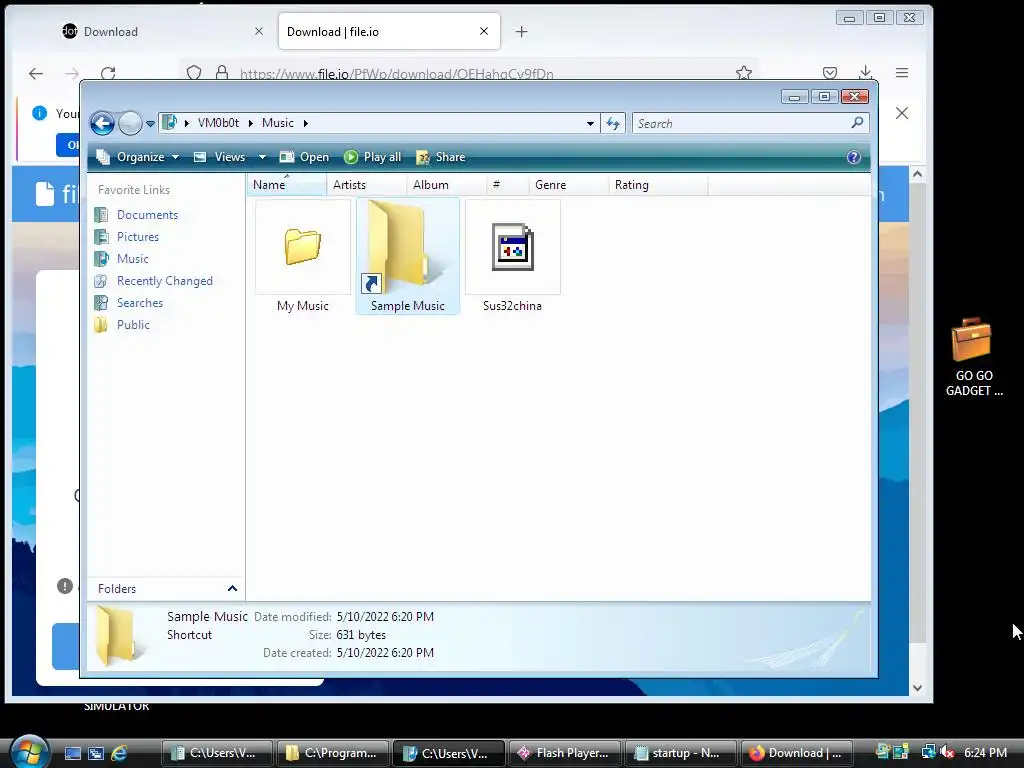The image size is (1024, 768).
Task: Switch to startup - N... taskbar button
Action: pos(680,753)
